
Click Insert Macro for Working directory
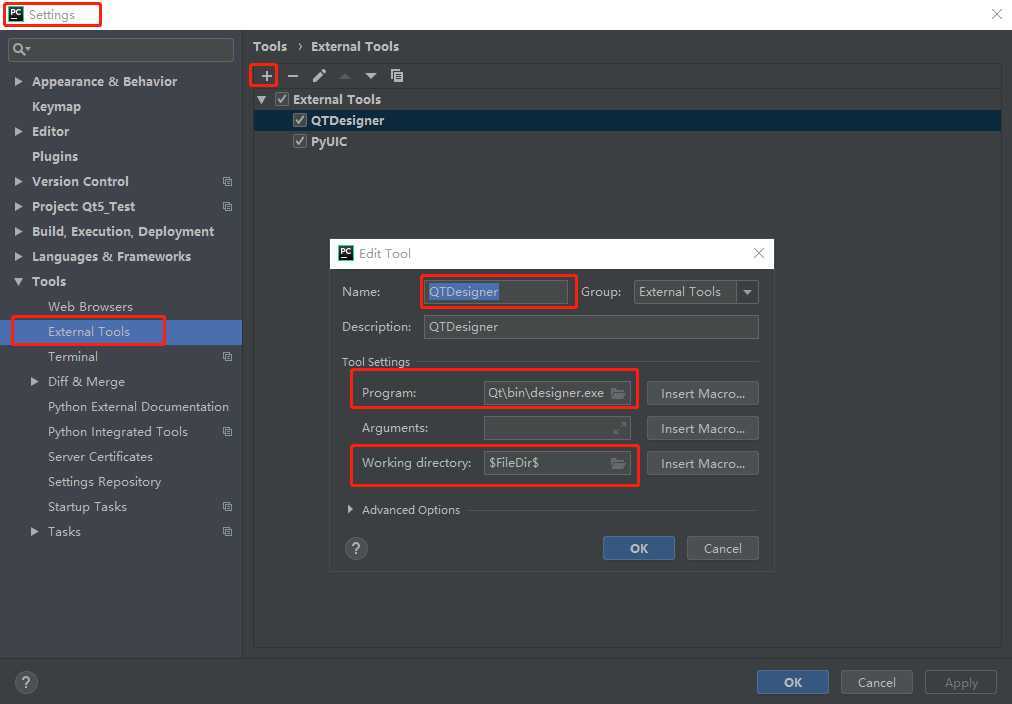703,463
